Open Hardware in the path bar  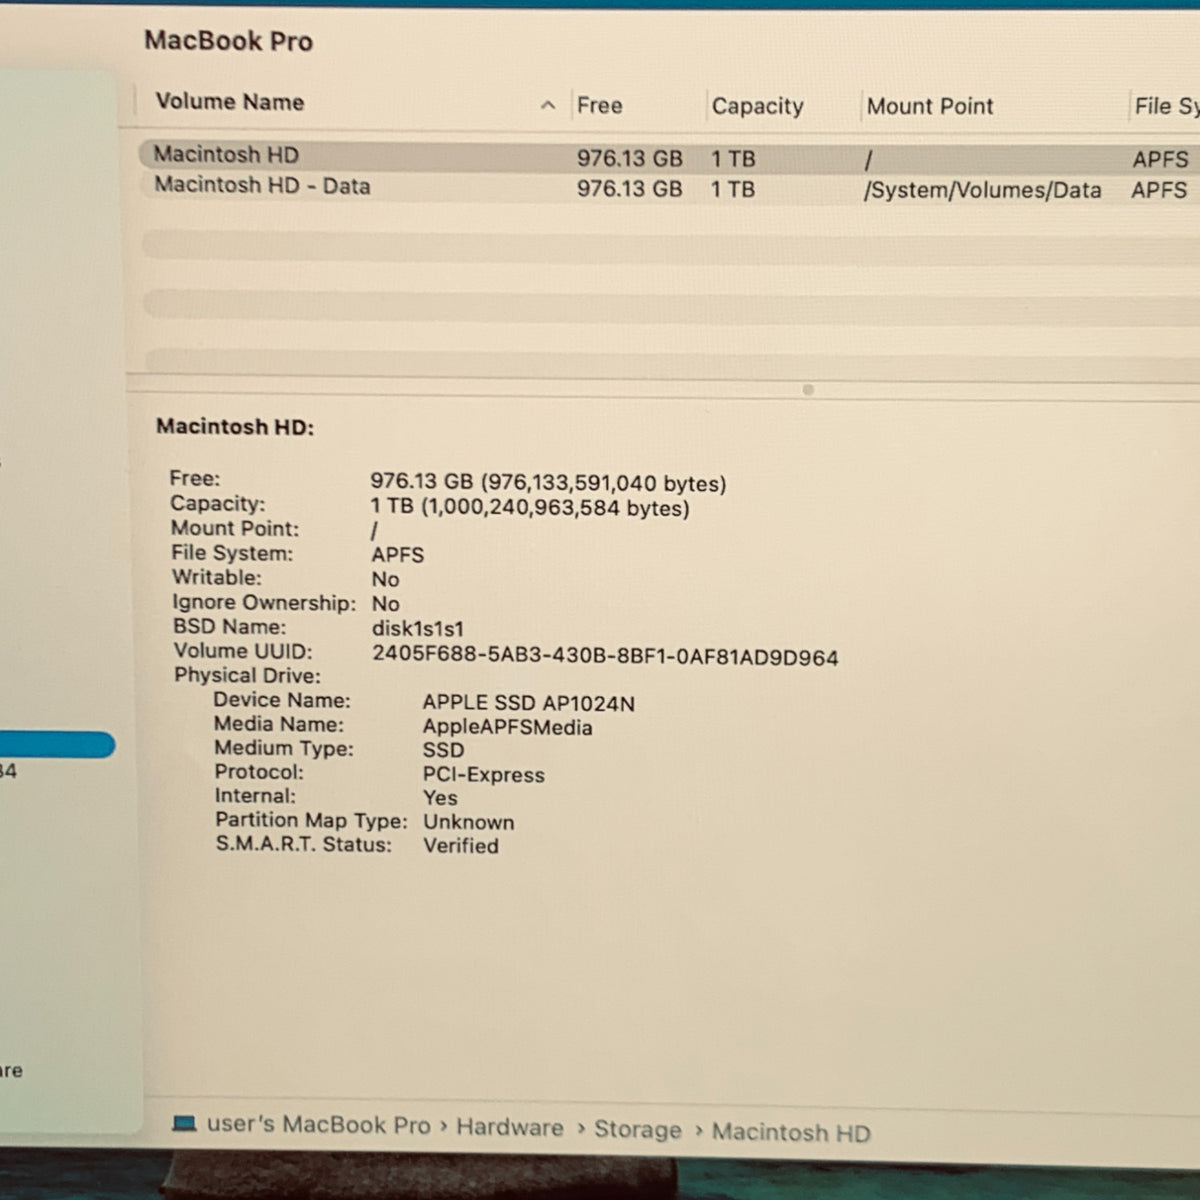[510, 1127]
